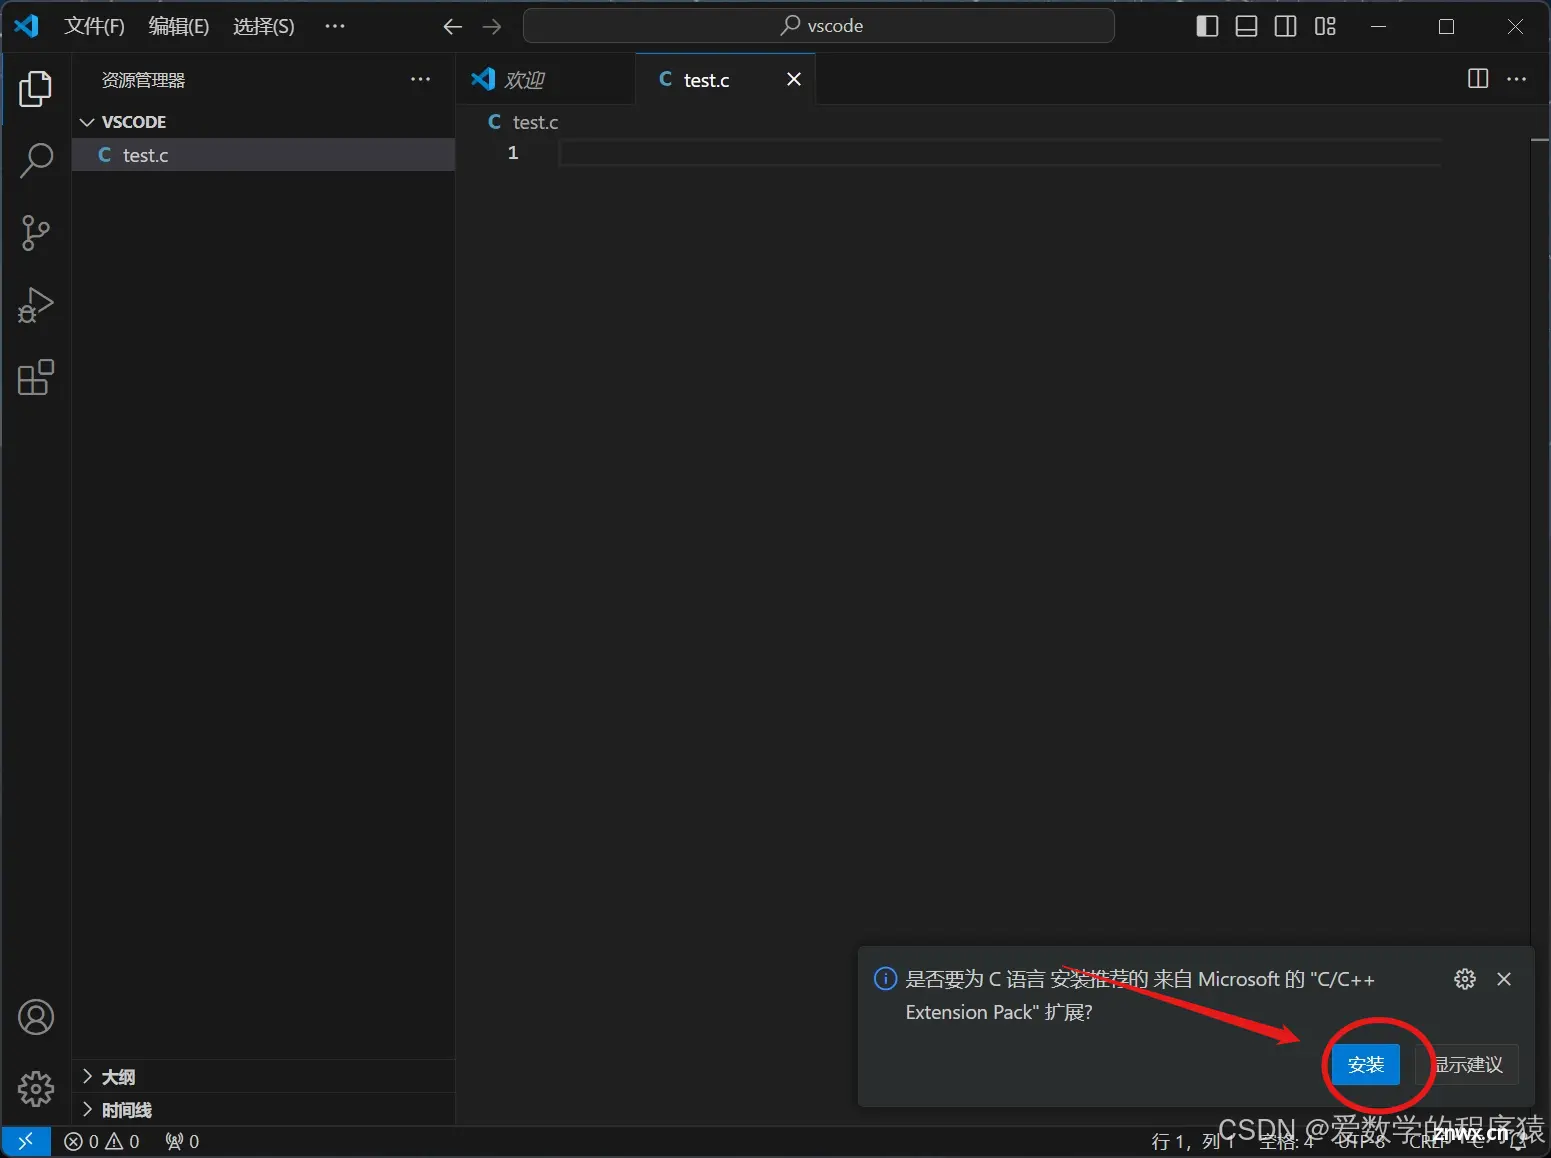
Task: Click the line and column status entry
Action: coord(1192,1142)
